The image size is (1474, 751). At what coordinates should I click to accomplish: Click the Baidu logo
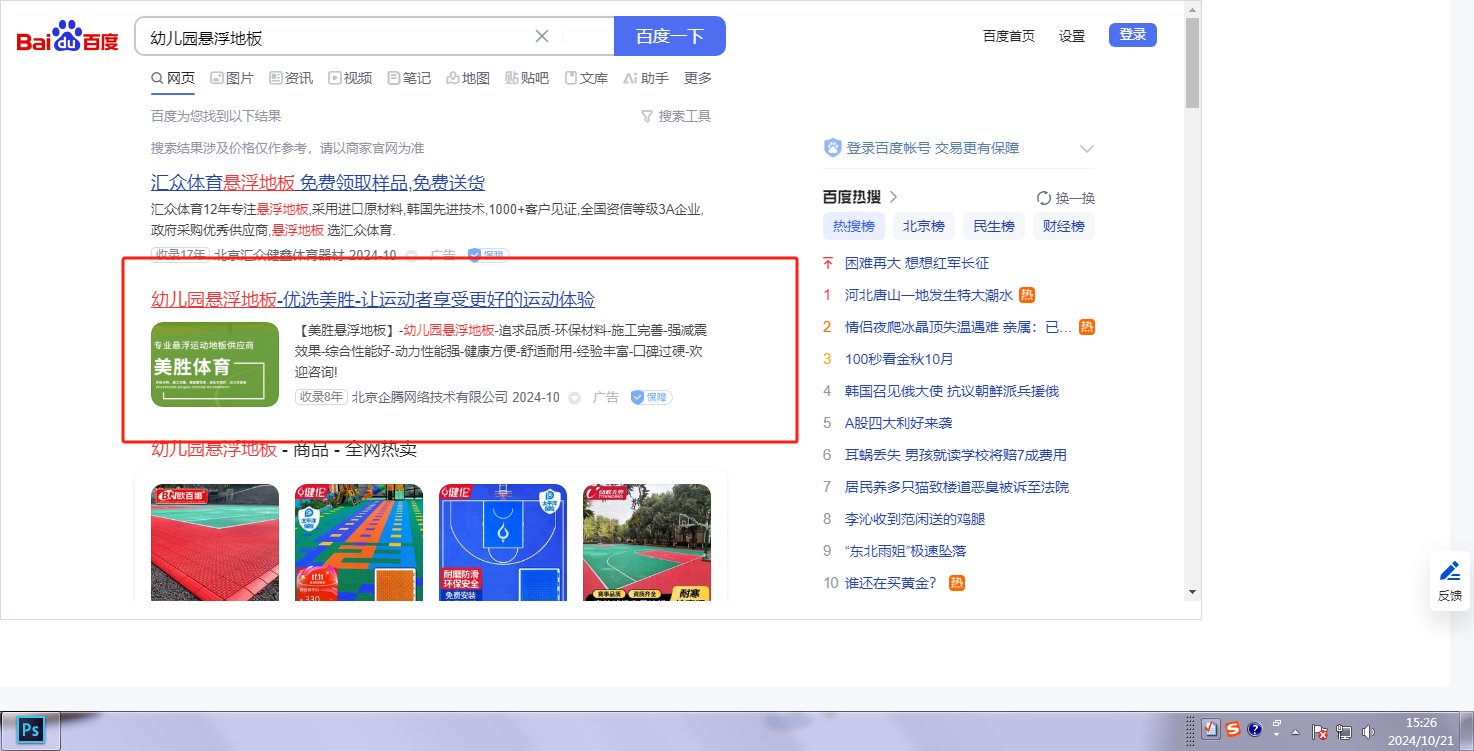(x=67, y=37)
